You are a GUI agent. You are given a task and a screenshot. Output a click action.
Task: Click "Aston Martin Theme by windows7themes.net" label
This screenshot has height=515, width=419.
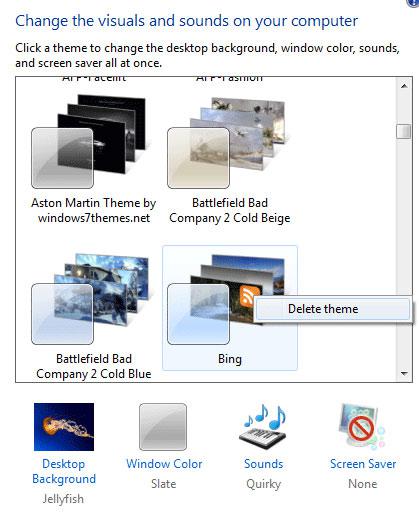(94, 210)
